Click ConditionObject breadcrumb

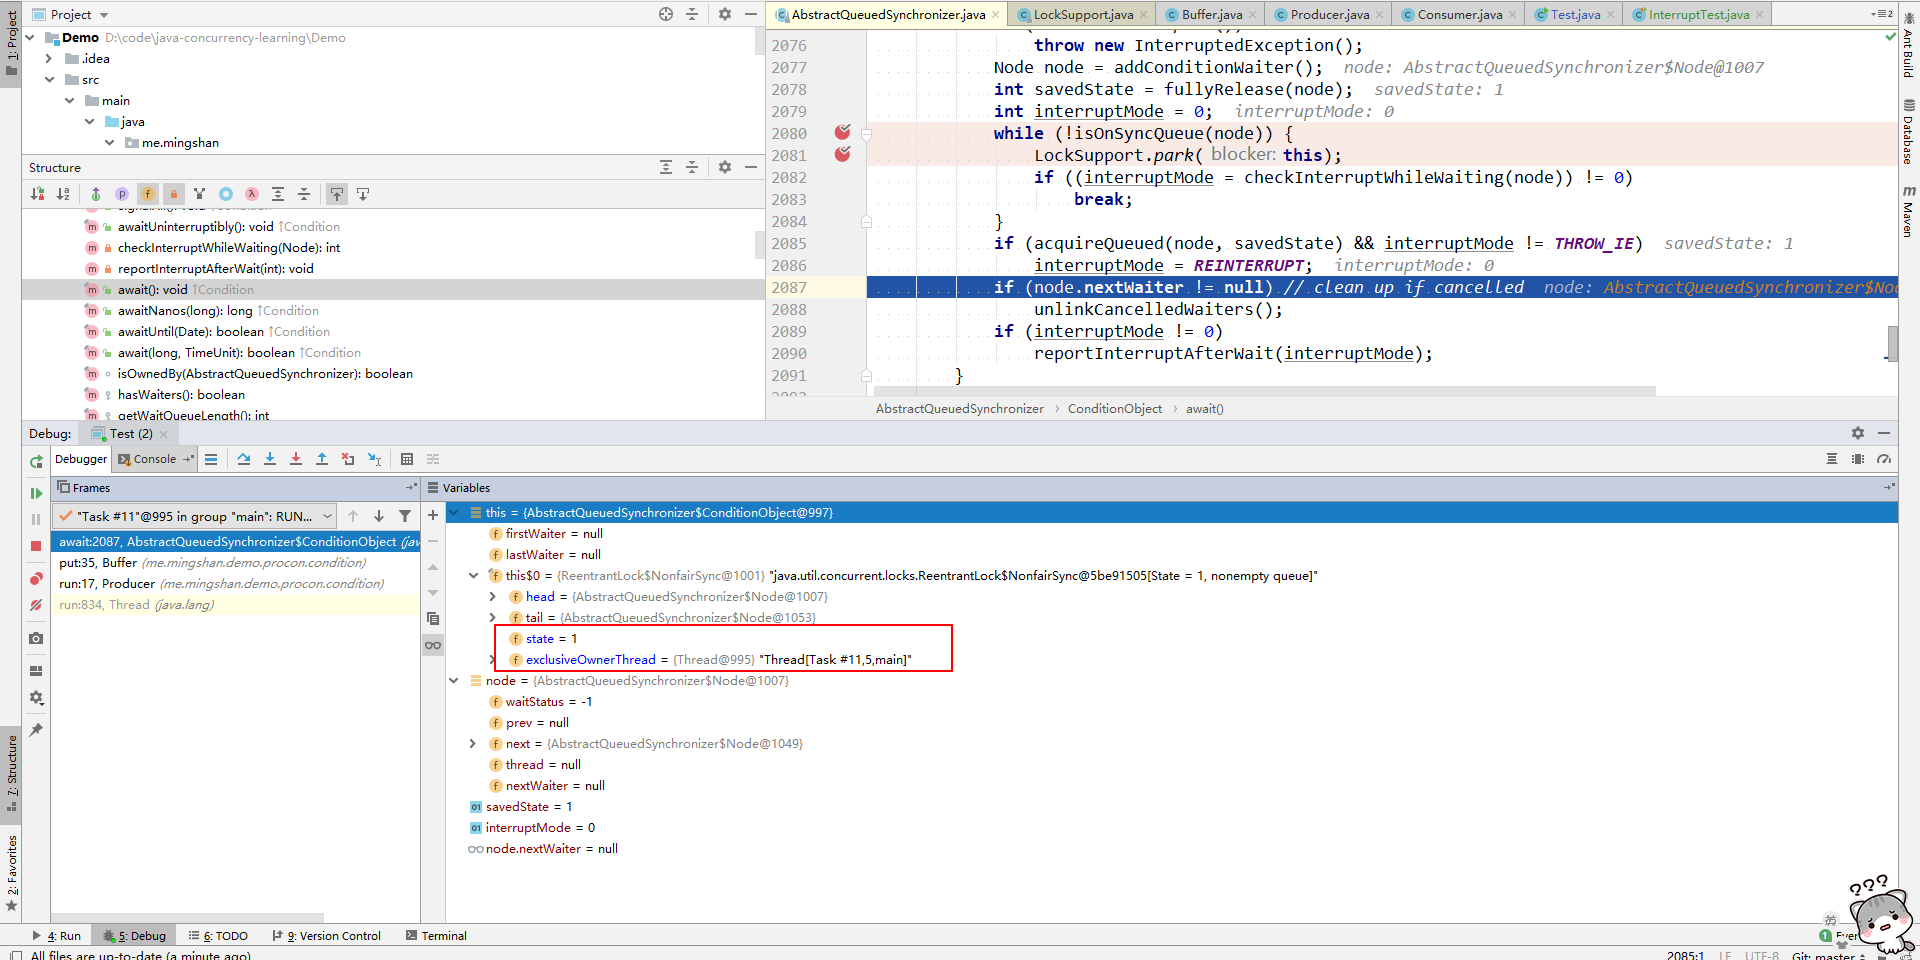pyautogui.click(x=1114, y=409)
